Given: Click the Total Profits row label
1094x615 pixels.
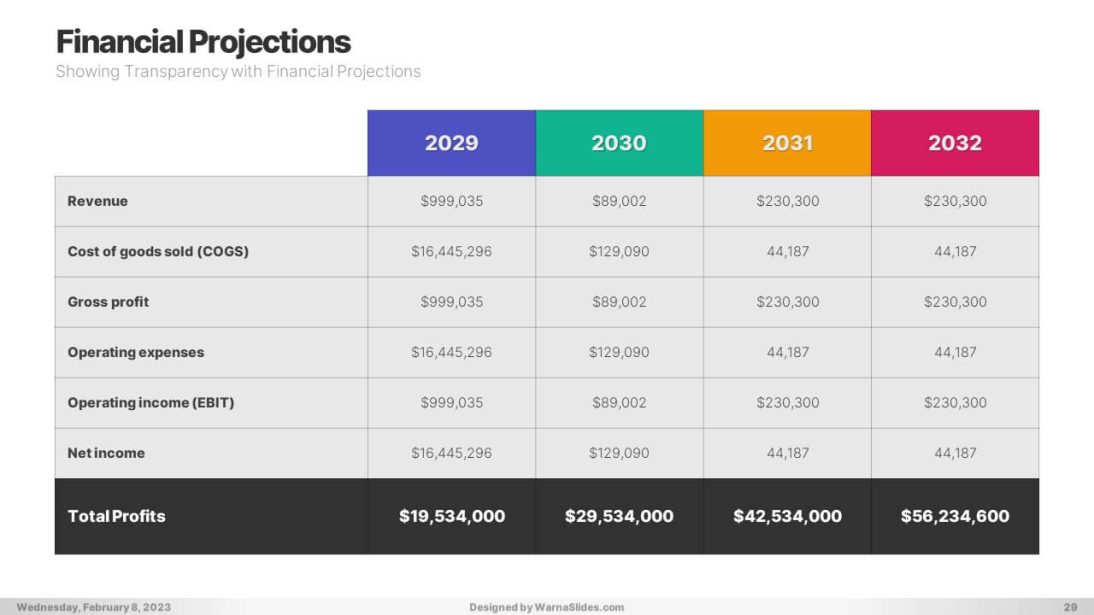Looking at the screenshot, I should (116, 516).
